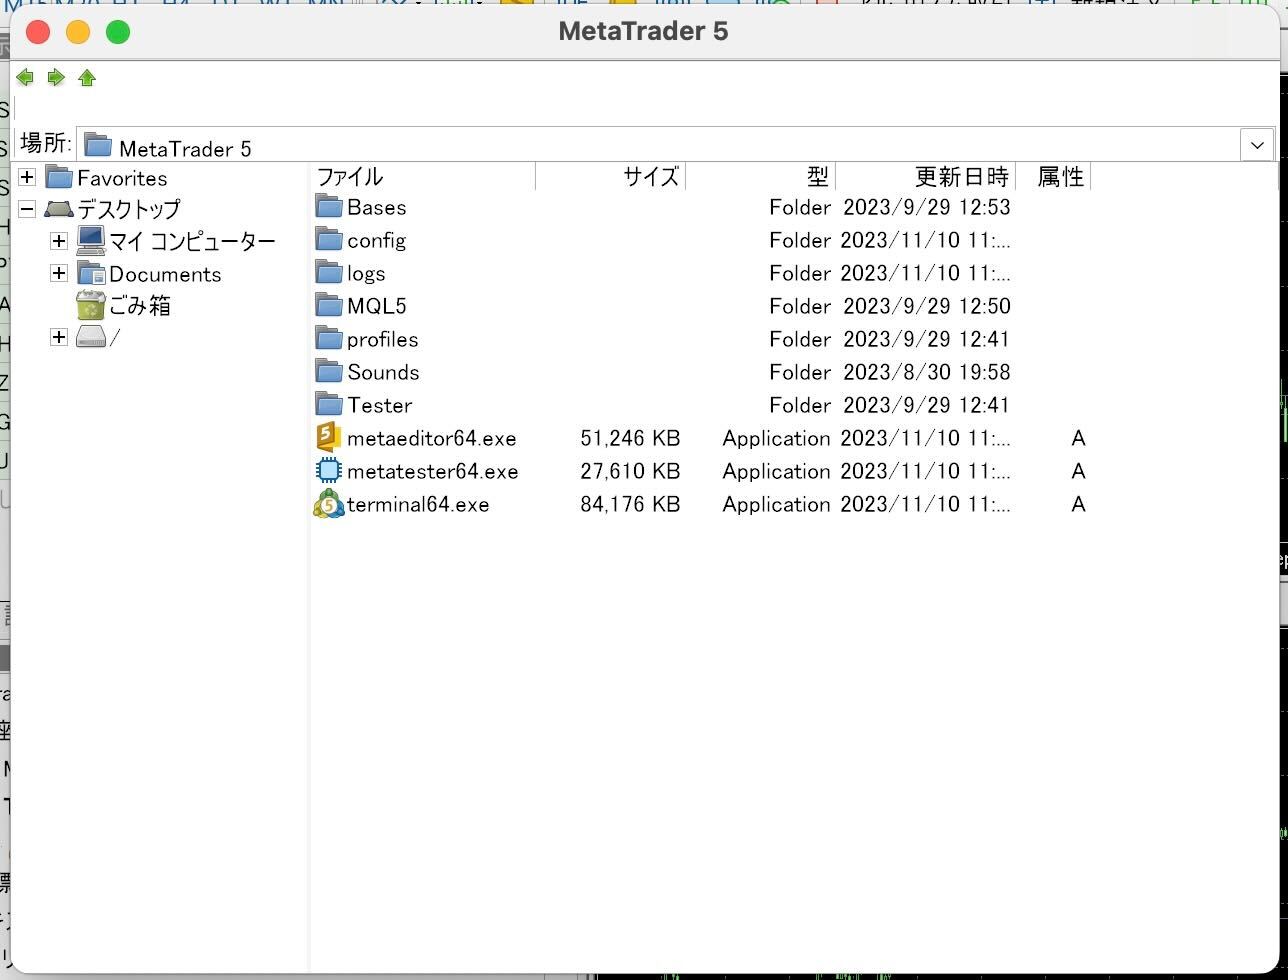
Task: Click the green back arrow icon
Action: pos(25,78)
